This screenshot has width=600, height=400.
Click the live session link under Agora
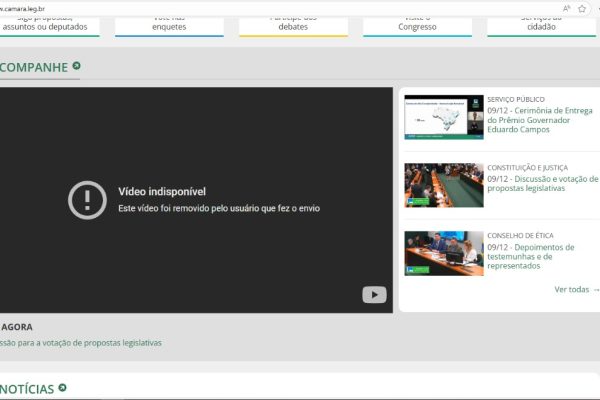pos(80,343)
